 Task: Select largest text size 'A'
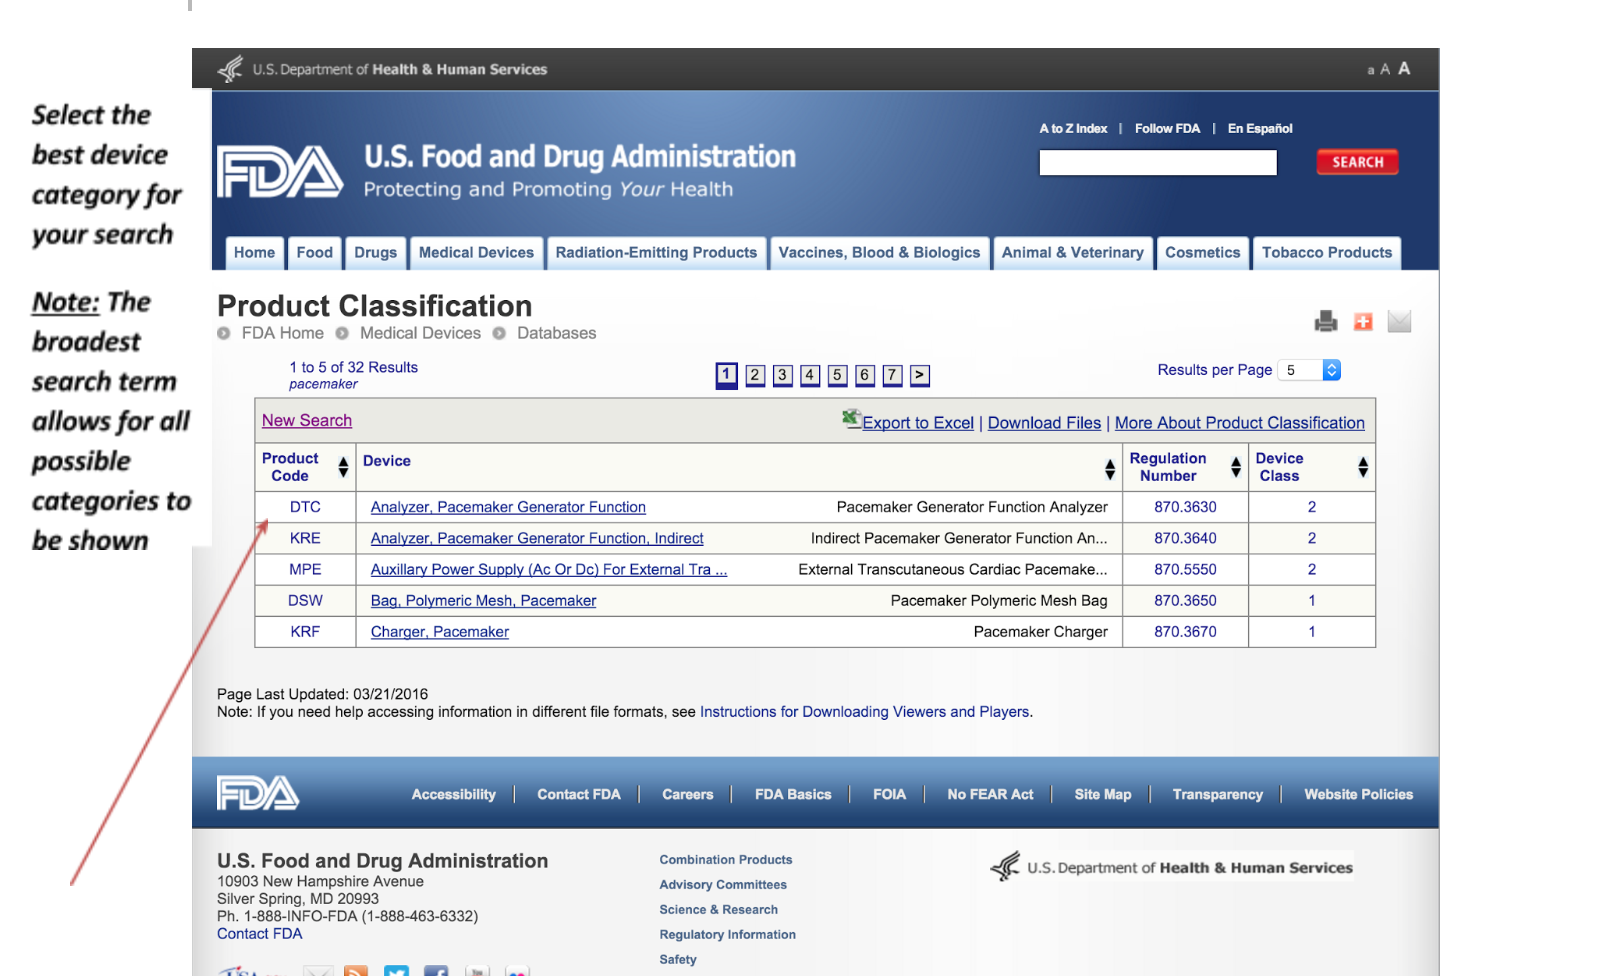tap(1404, 68)
